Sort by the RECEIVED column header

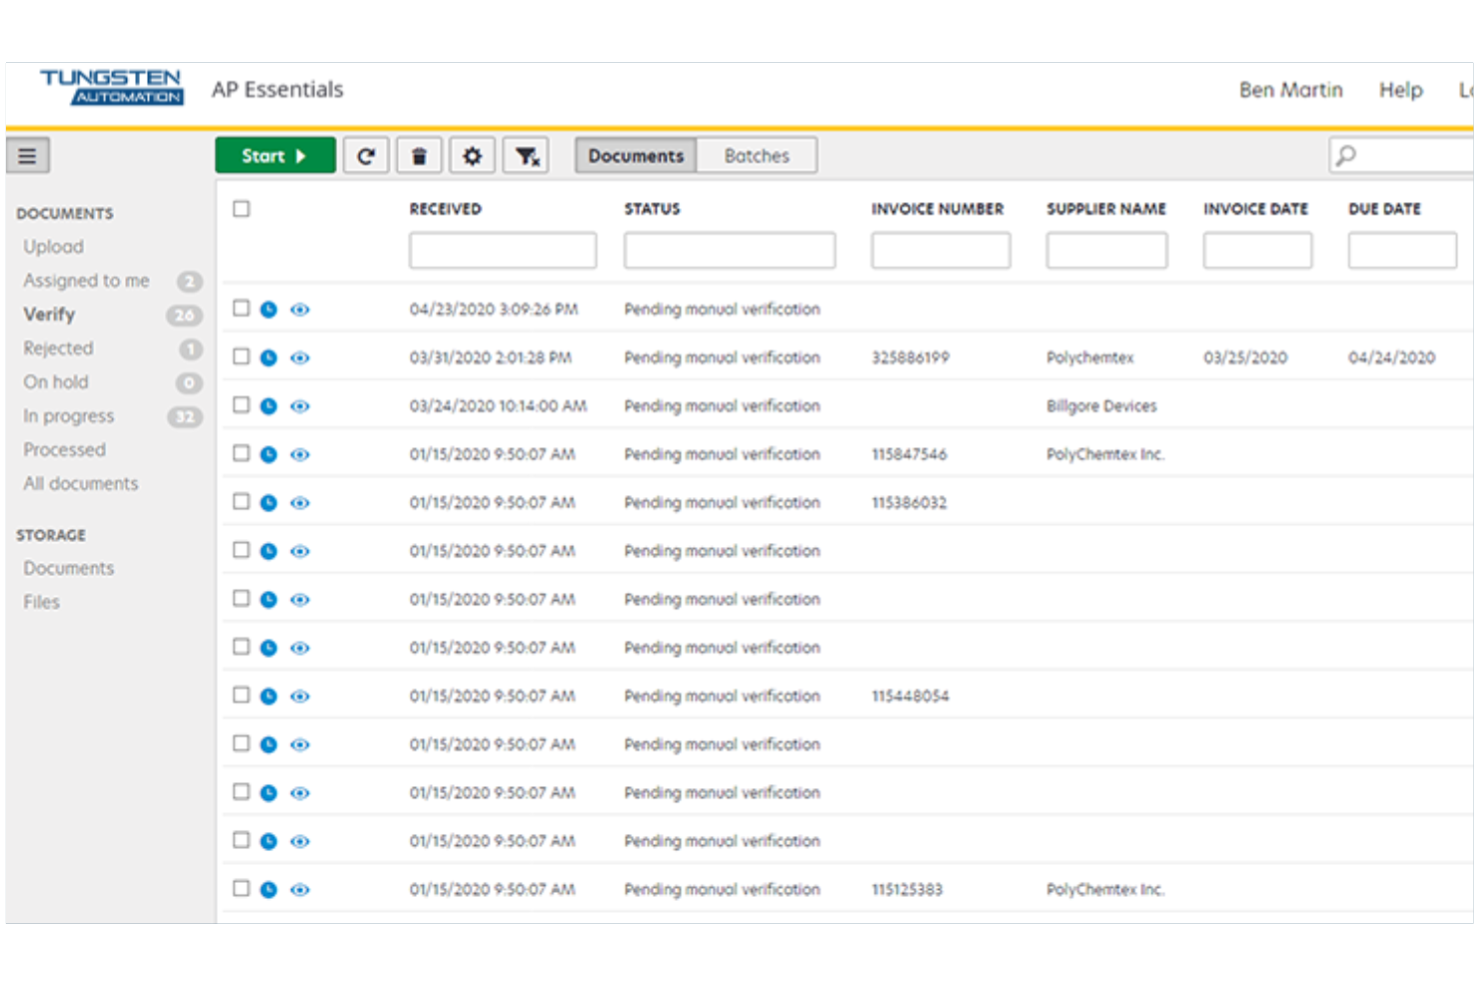click(445, 209)
